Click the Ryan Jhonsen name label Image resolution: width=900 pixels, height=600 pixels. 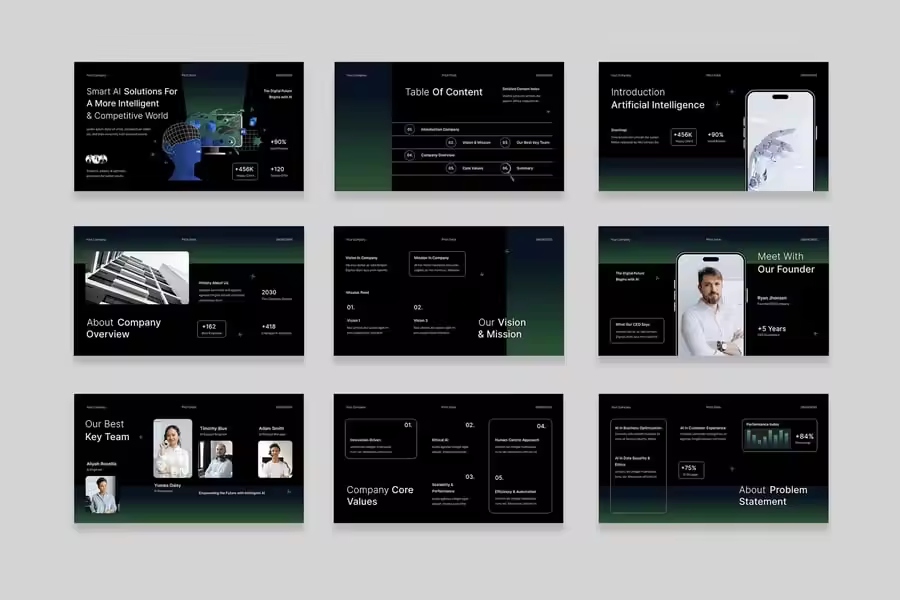click(772, 298)
